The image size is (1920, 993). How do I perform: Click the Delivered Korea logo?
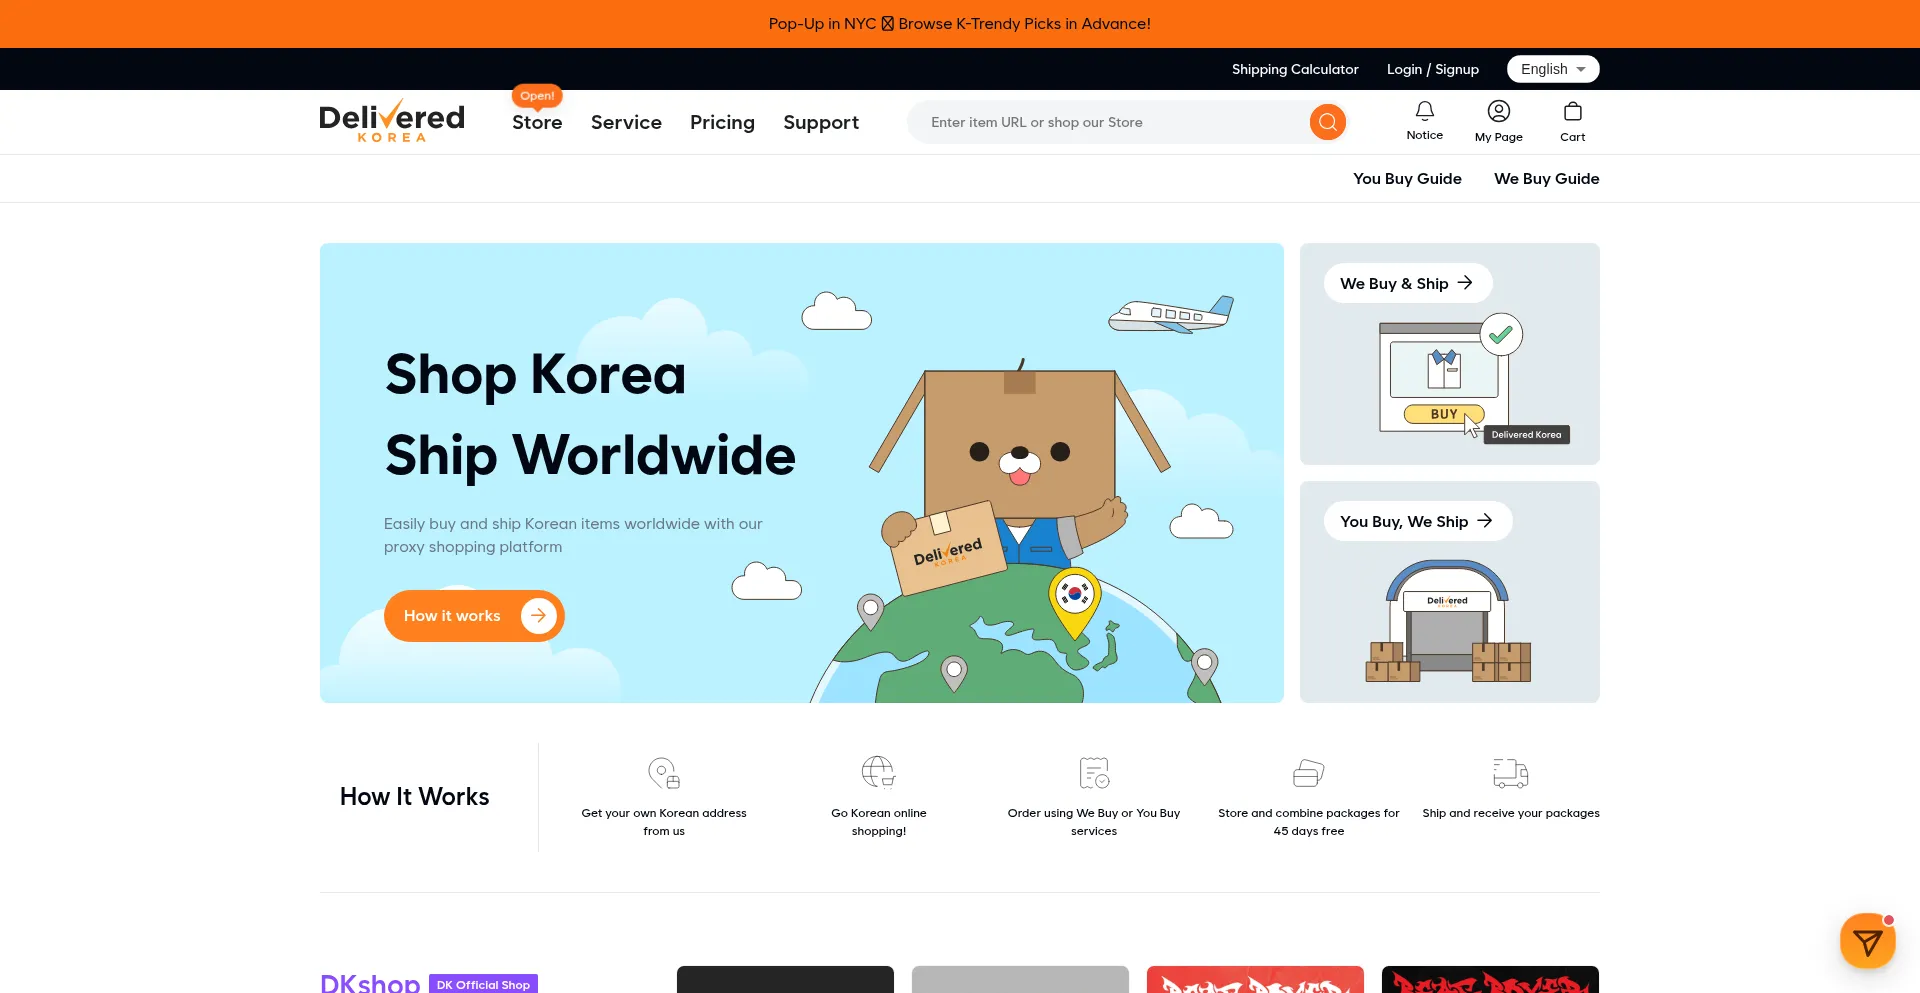click(392, 121)
